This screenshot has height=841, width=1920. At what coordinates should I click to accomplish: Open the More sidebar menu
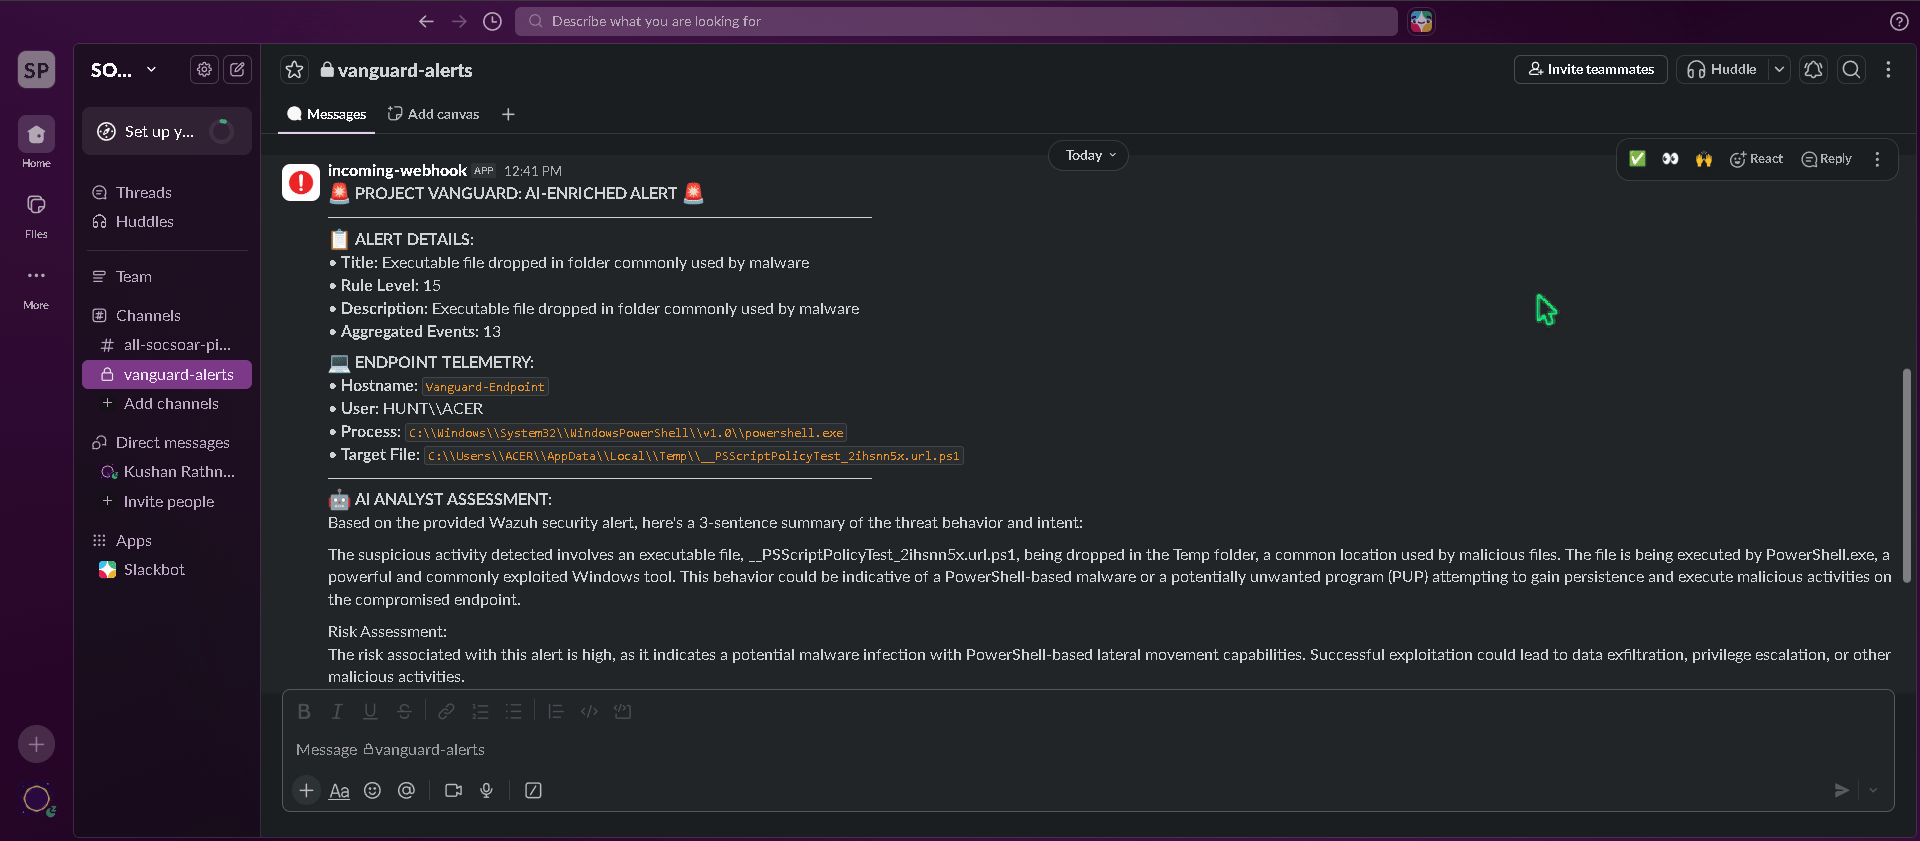tap(36, 286)
